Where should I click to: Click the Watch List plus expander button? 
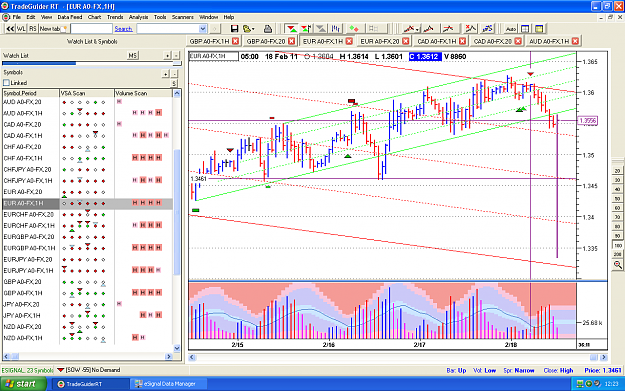click(x=168, y=55)
